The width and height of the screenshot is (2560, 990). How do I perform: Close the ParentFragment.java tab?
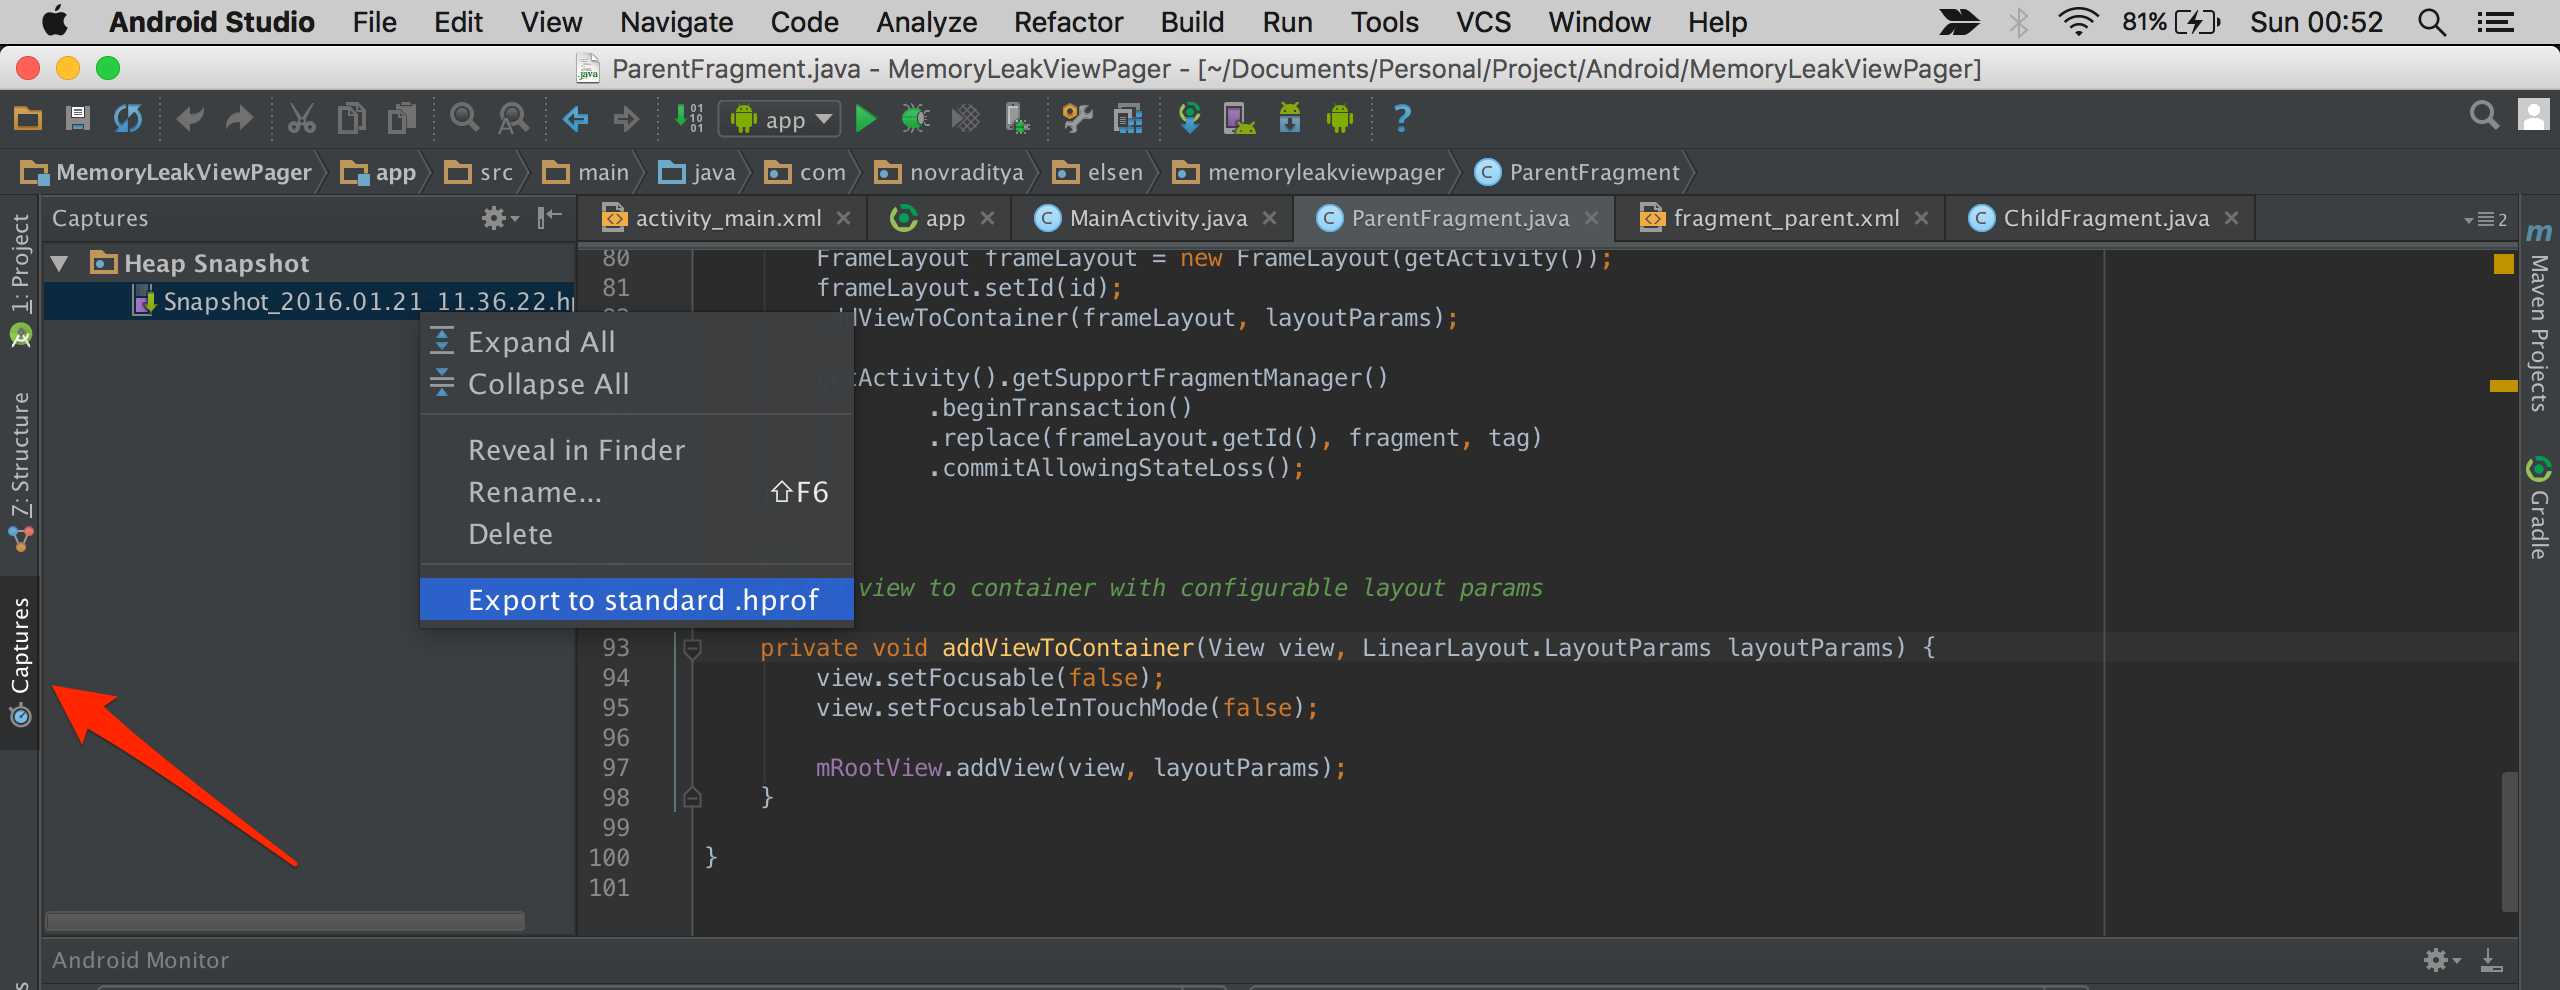(1592, 218)
